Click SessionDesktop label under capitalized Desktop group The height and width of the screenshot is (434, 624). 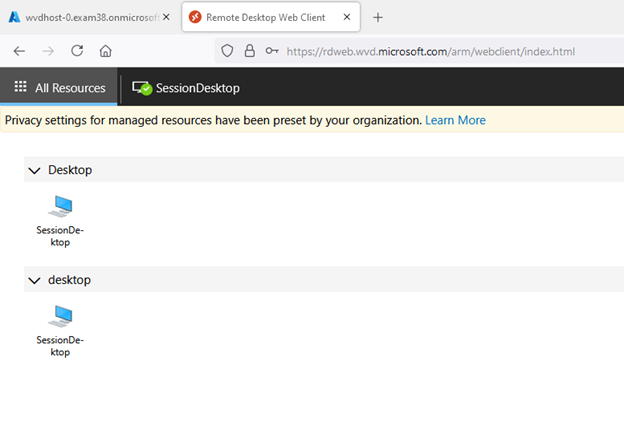pos(60,236)
